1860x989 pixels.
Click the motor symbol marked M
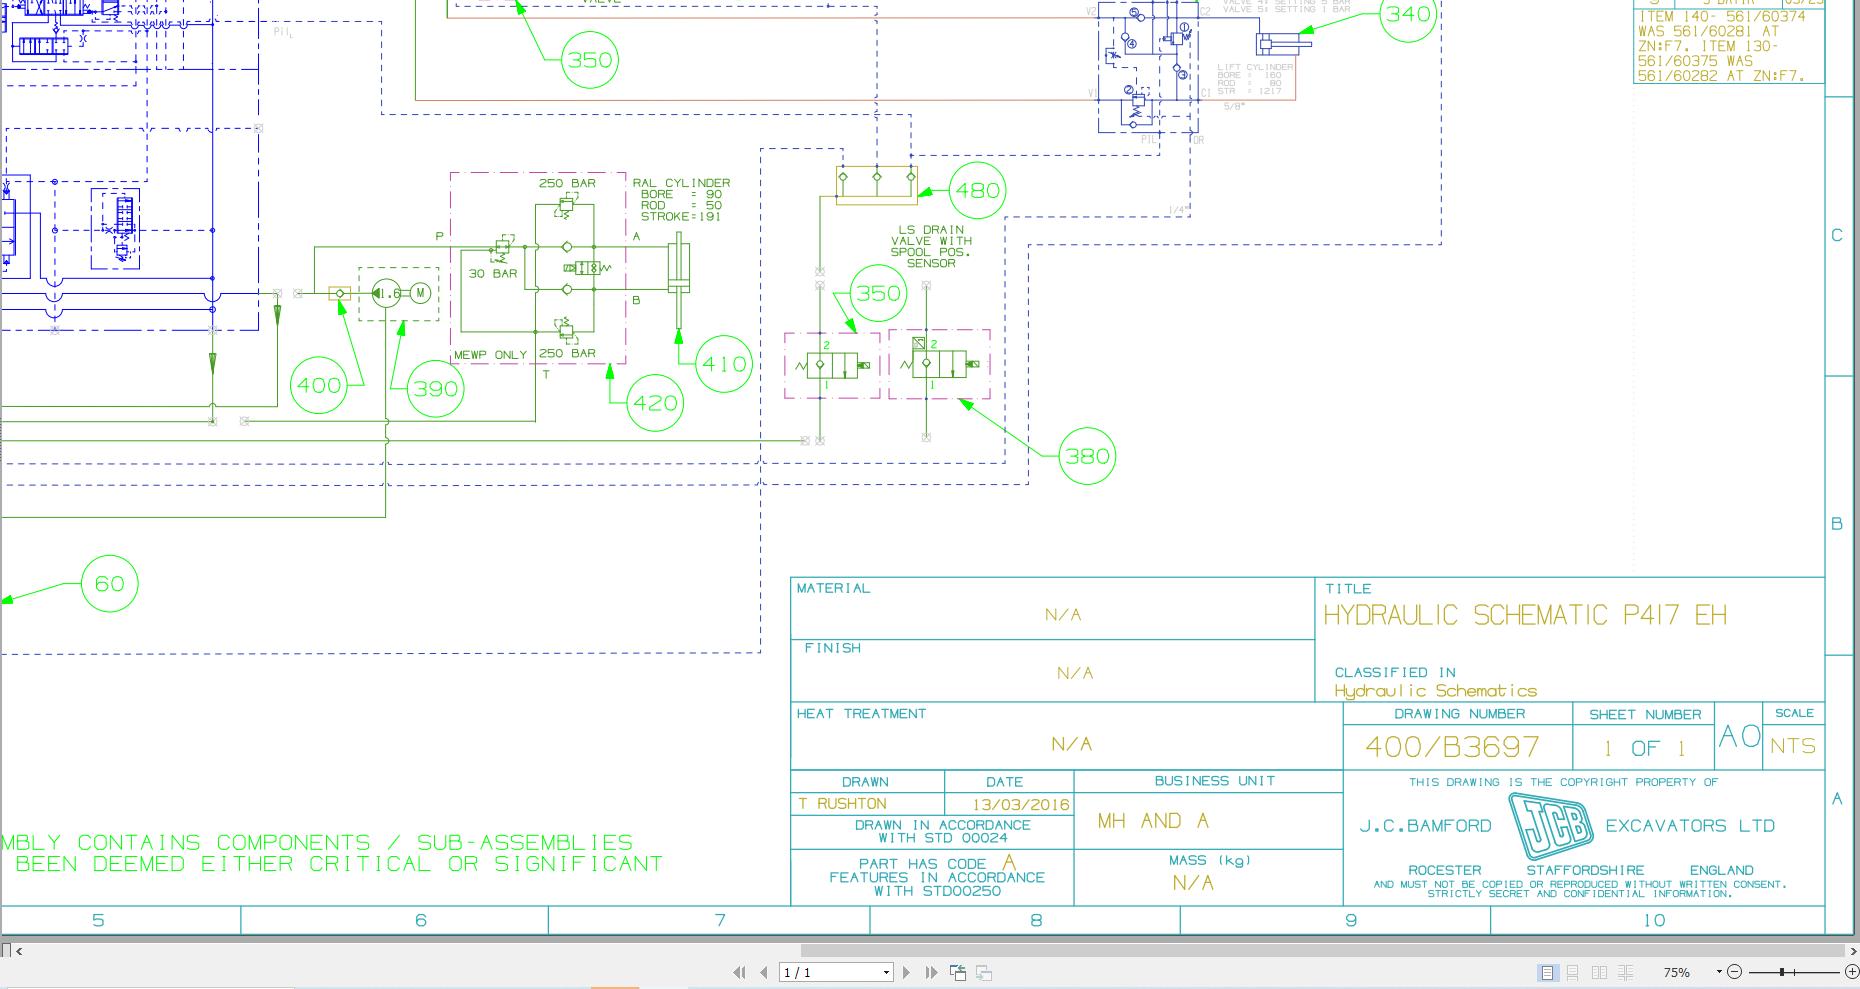[x=421, y=293]
